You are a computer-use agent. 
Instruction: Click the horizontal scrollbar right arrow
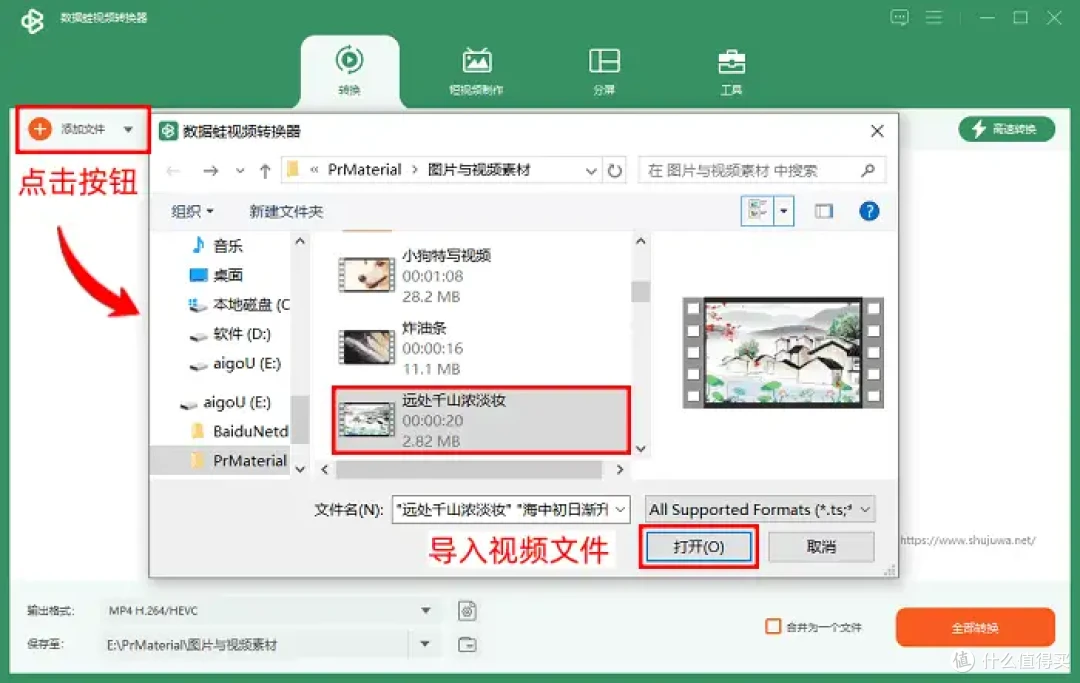619,470
